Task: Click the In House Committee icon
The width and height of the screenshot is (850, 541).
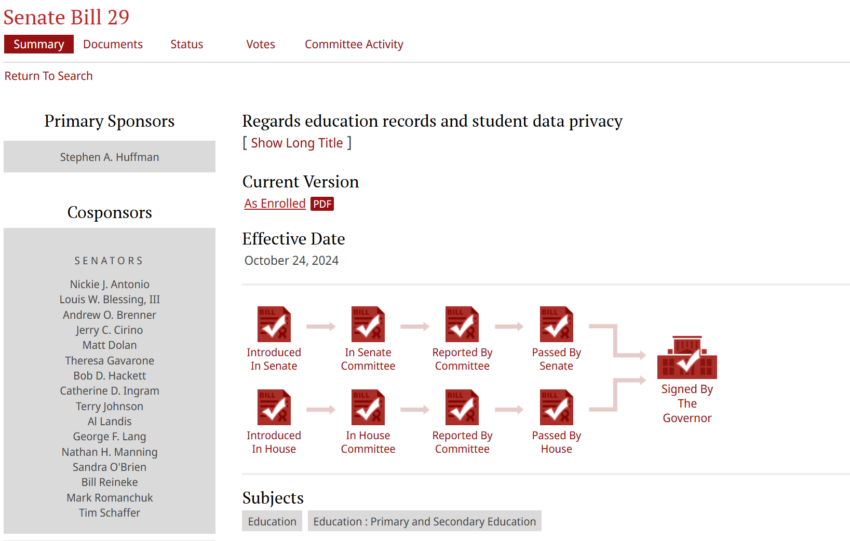Action: click(368, 408)
